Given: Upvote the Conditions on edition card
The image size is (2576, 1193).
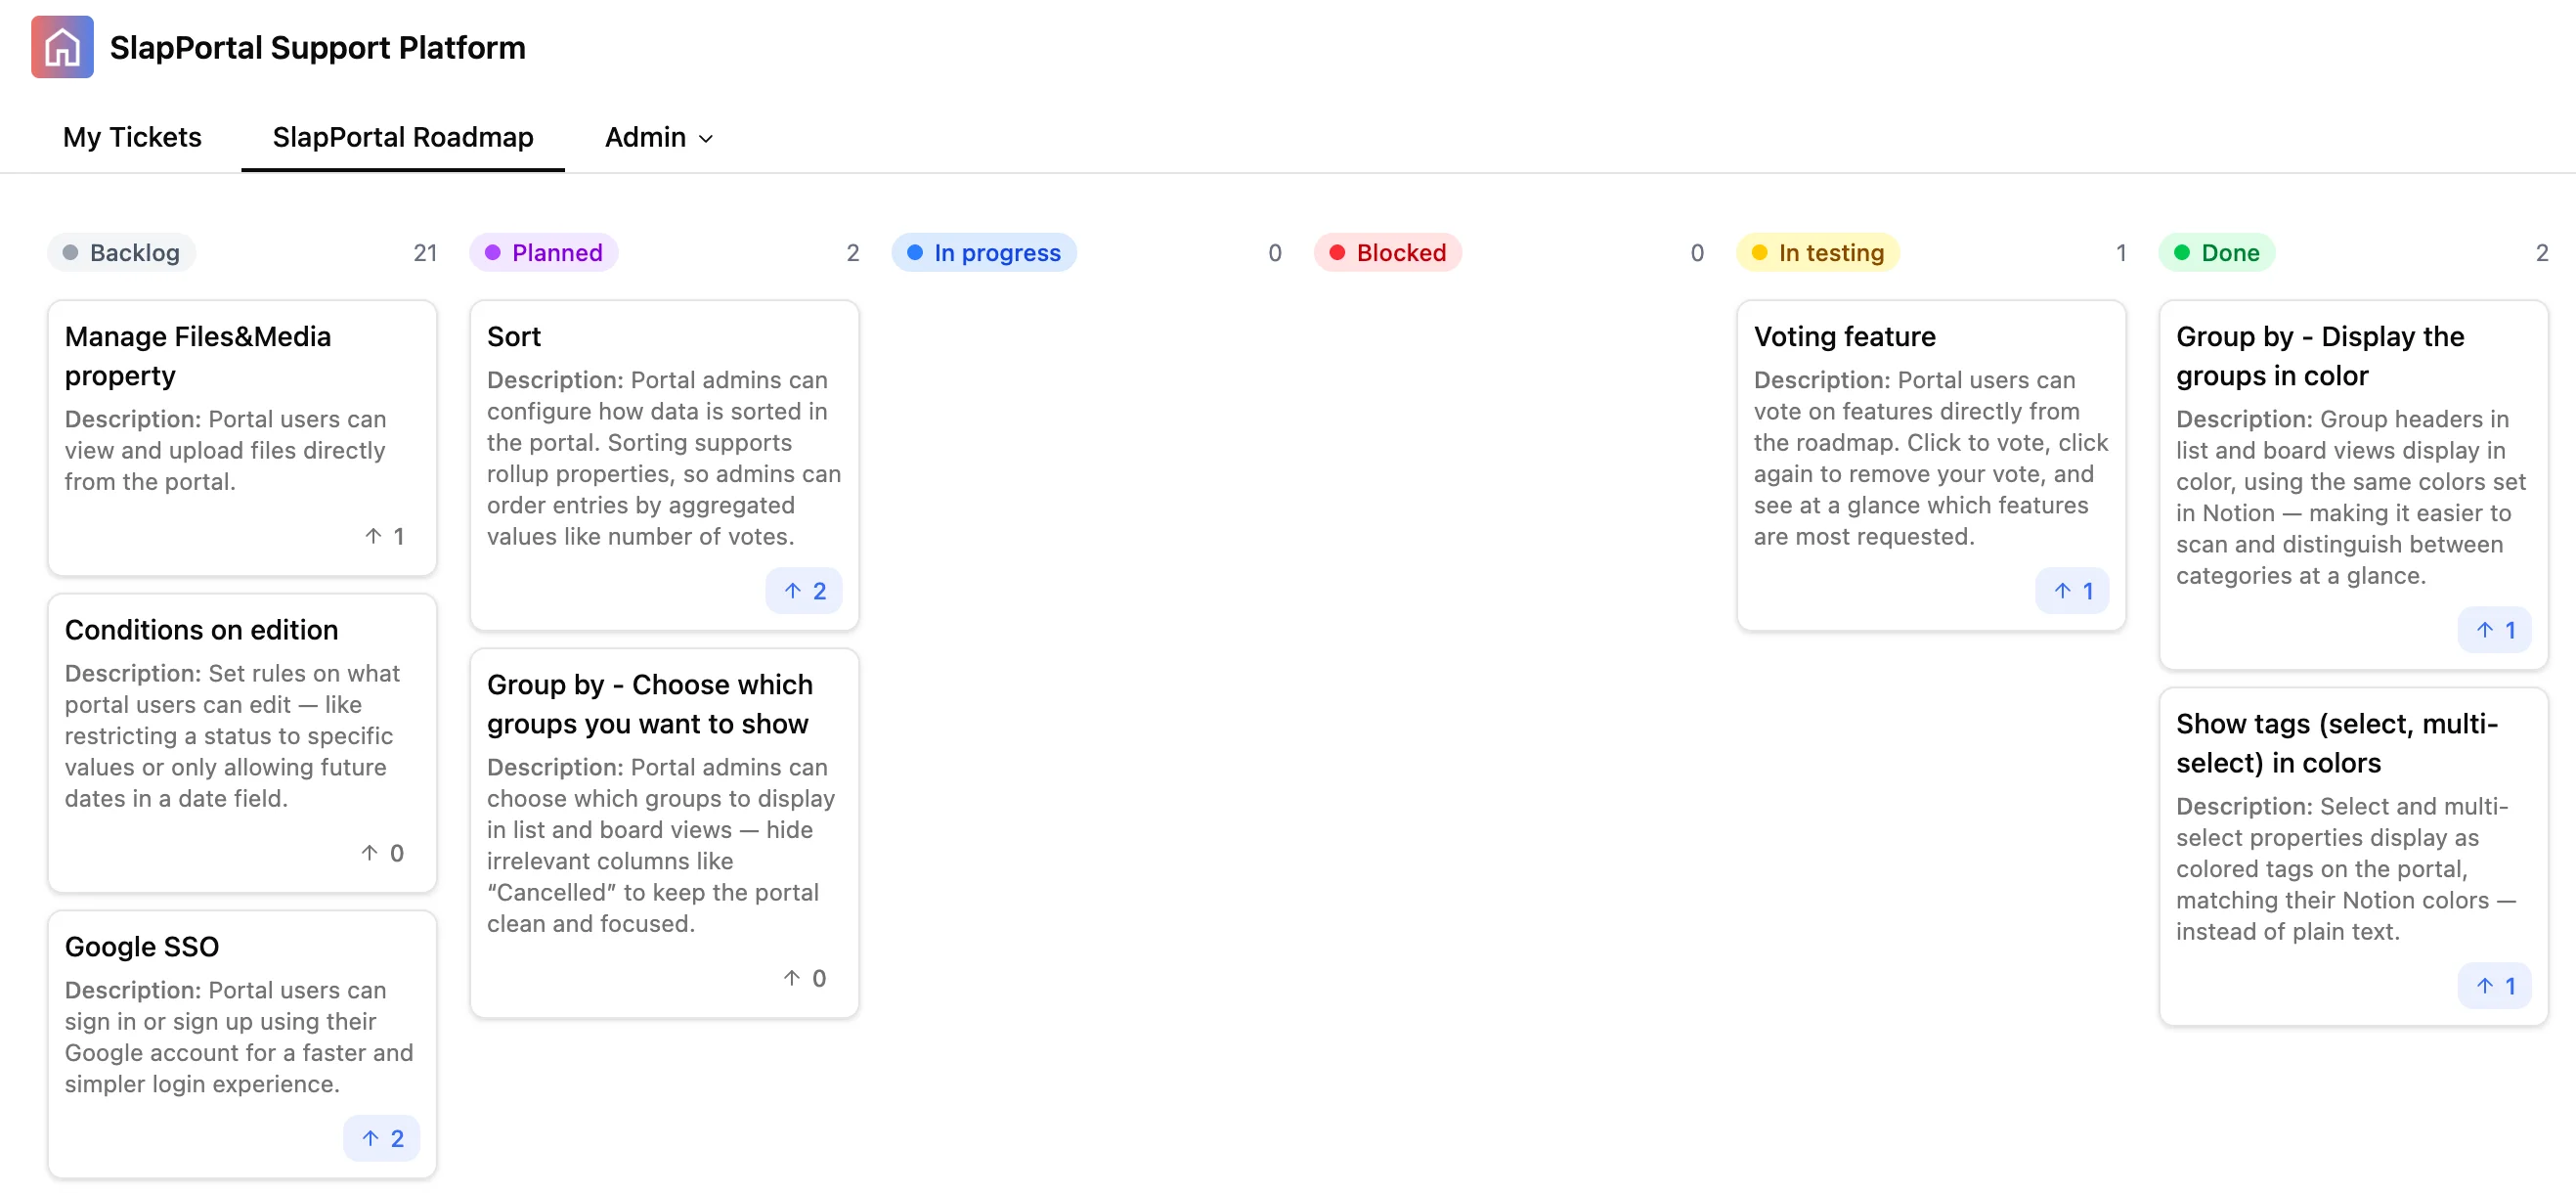Looking at the screenshot, I should pyautogui.click(x=383, y=853).
